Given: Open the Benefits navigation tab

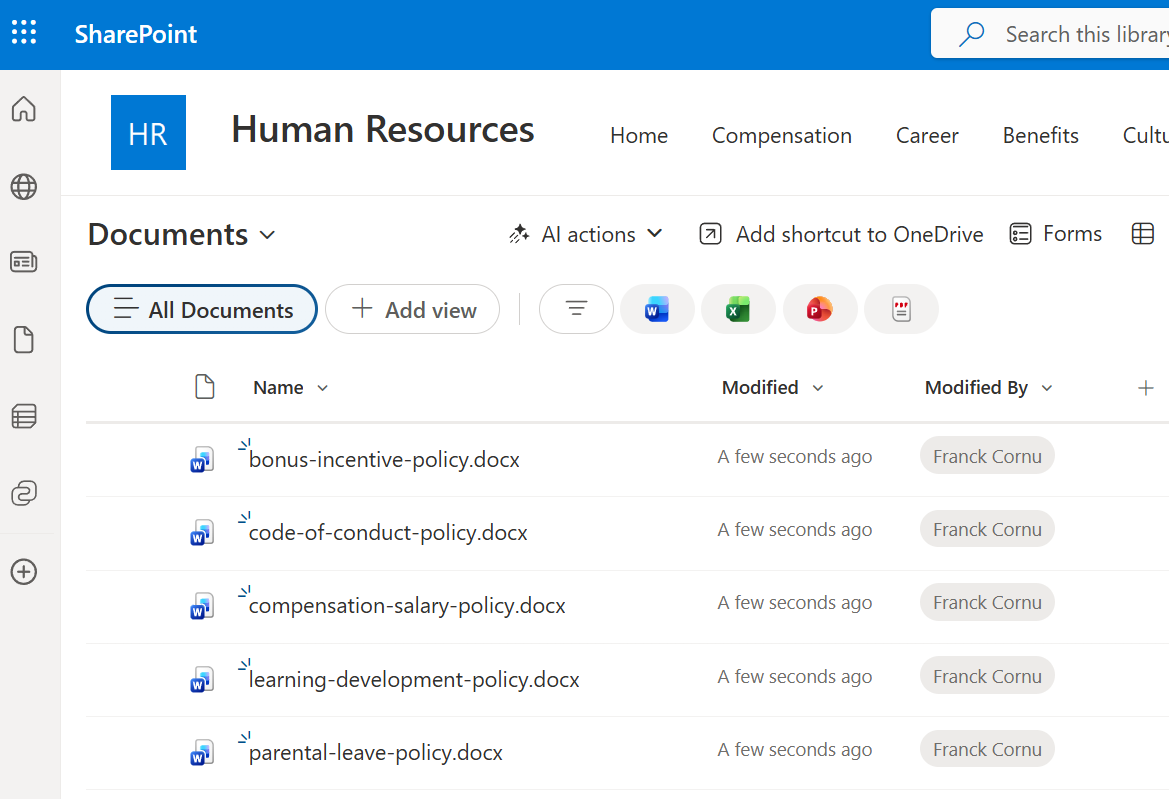Looking at the screenshot, I should (x=1040, y=136).
